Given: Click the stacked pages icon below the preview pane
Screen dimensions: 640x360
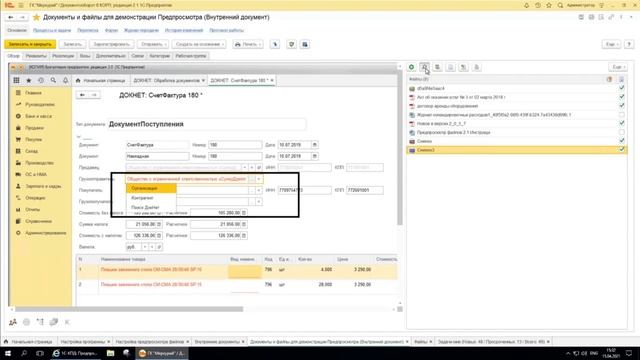Looking at the screenshot, I should [x=53, y=322].
